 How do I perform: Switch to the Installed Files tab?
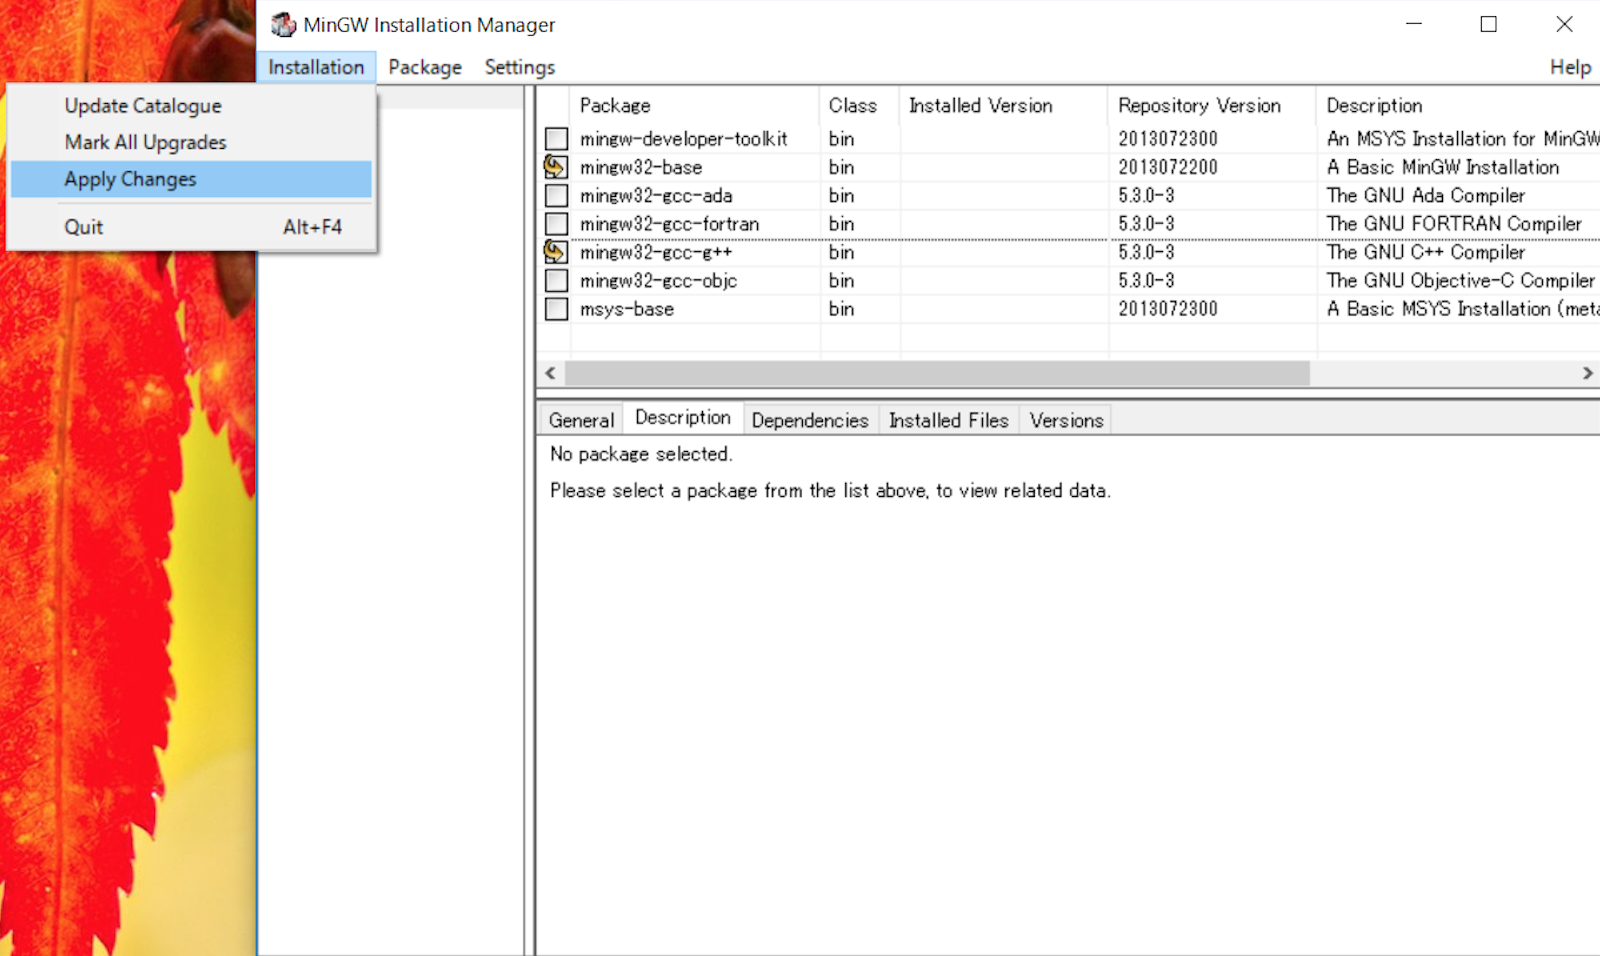pos(949,420)
